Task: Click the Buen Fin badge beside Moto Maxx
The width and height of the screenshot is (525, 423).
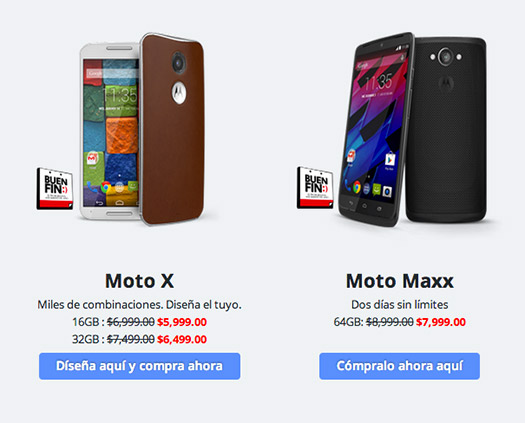Action: (315, 188)
